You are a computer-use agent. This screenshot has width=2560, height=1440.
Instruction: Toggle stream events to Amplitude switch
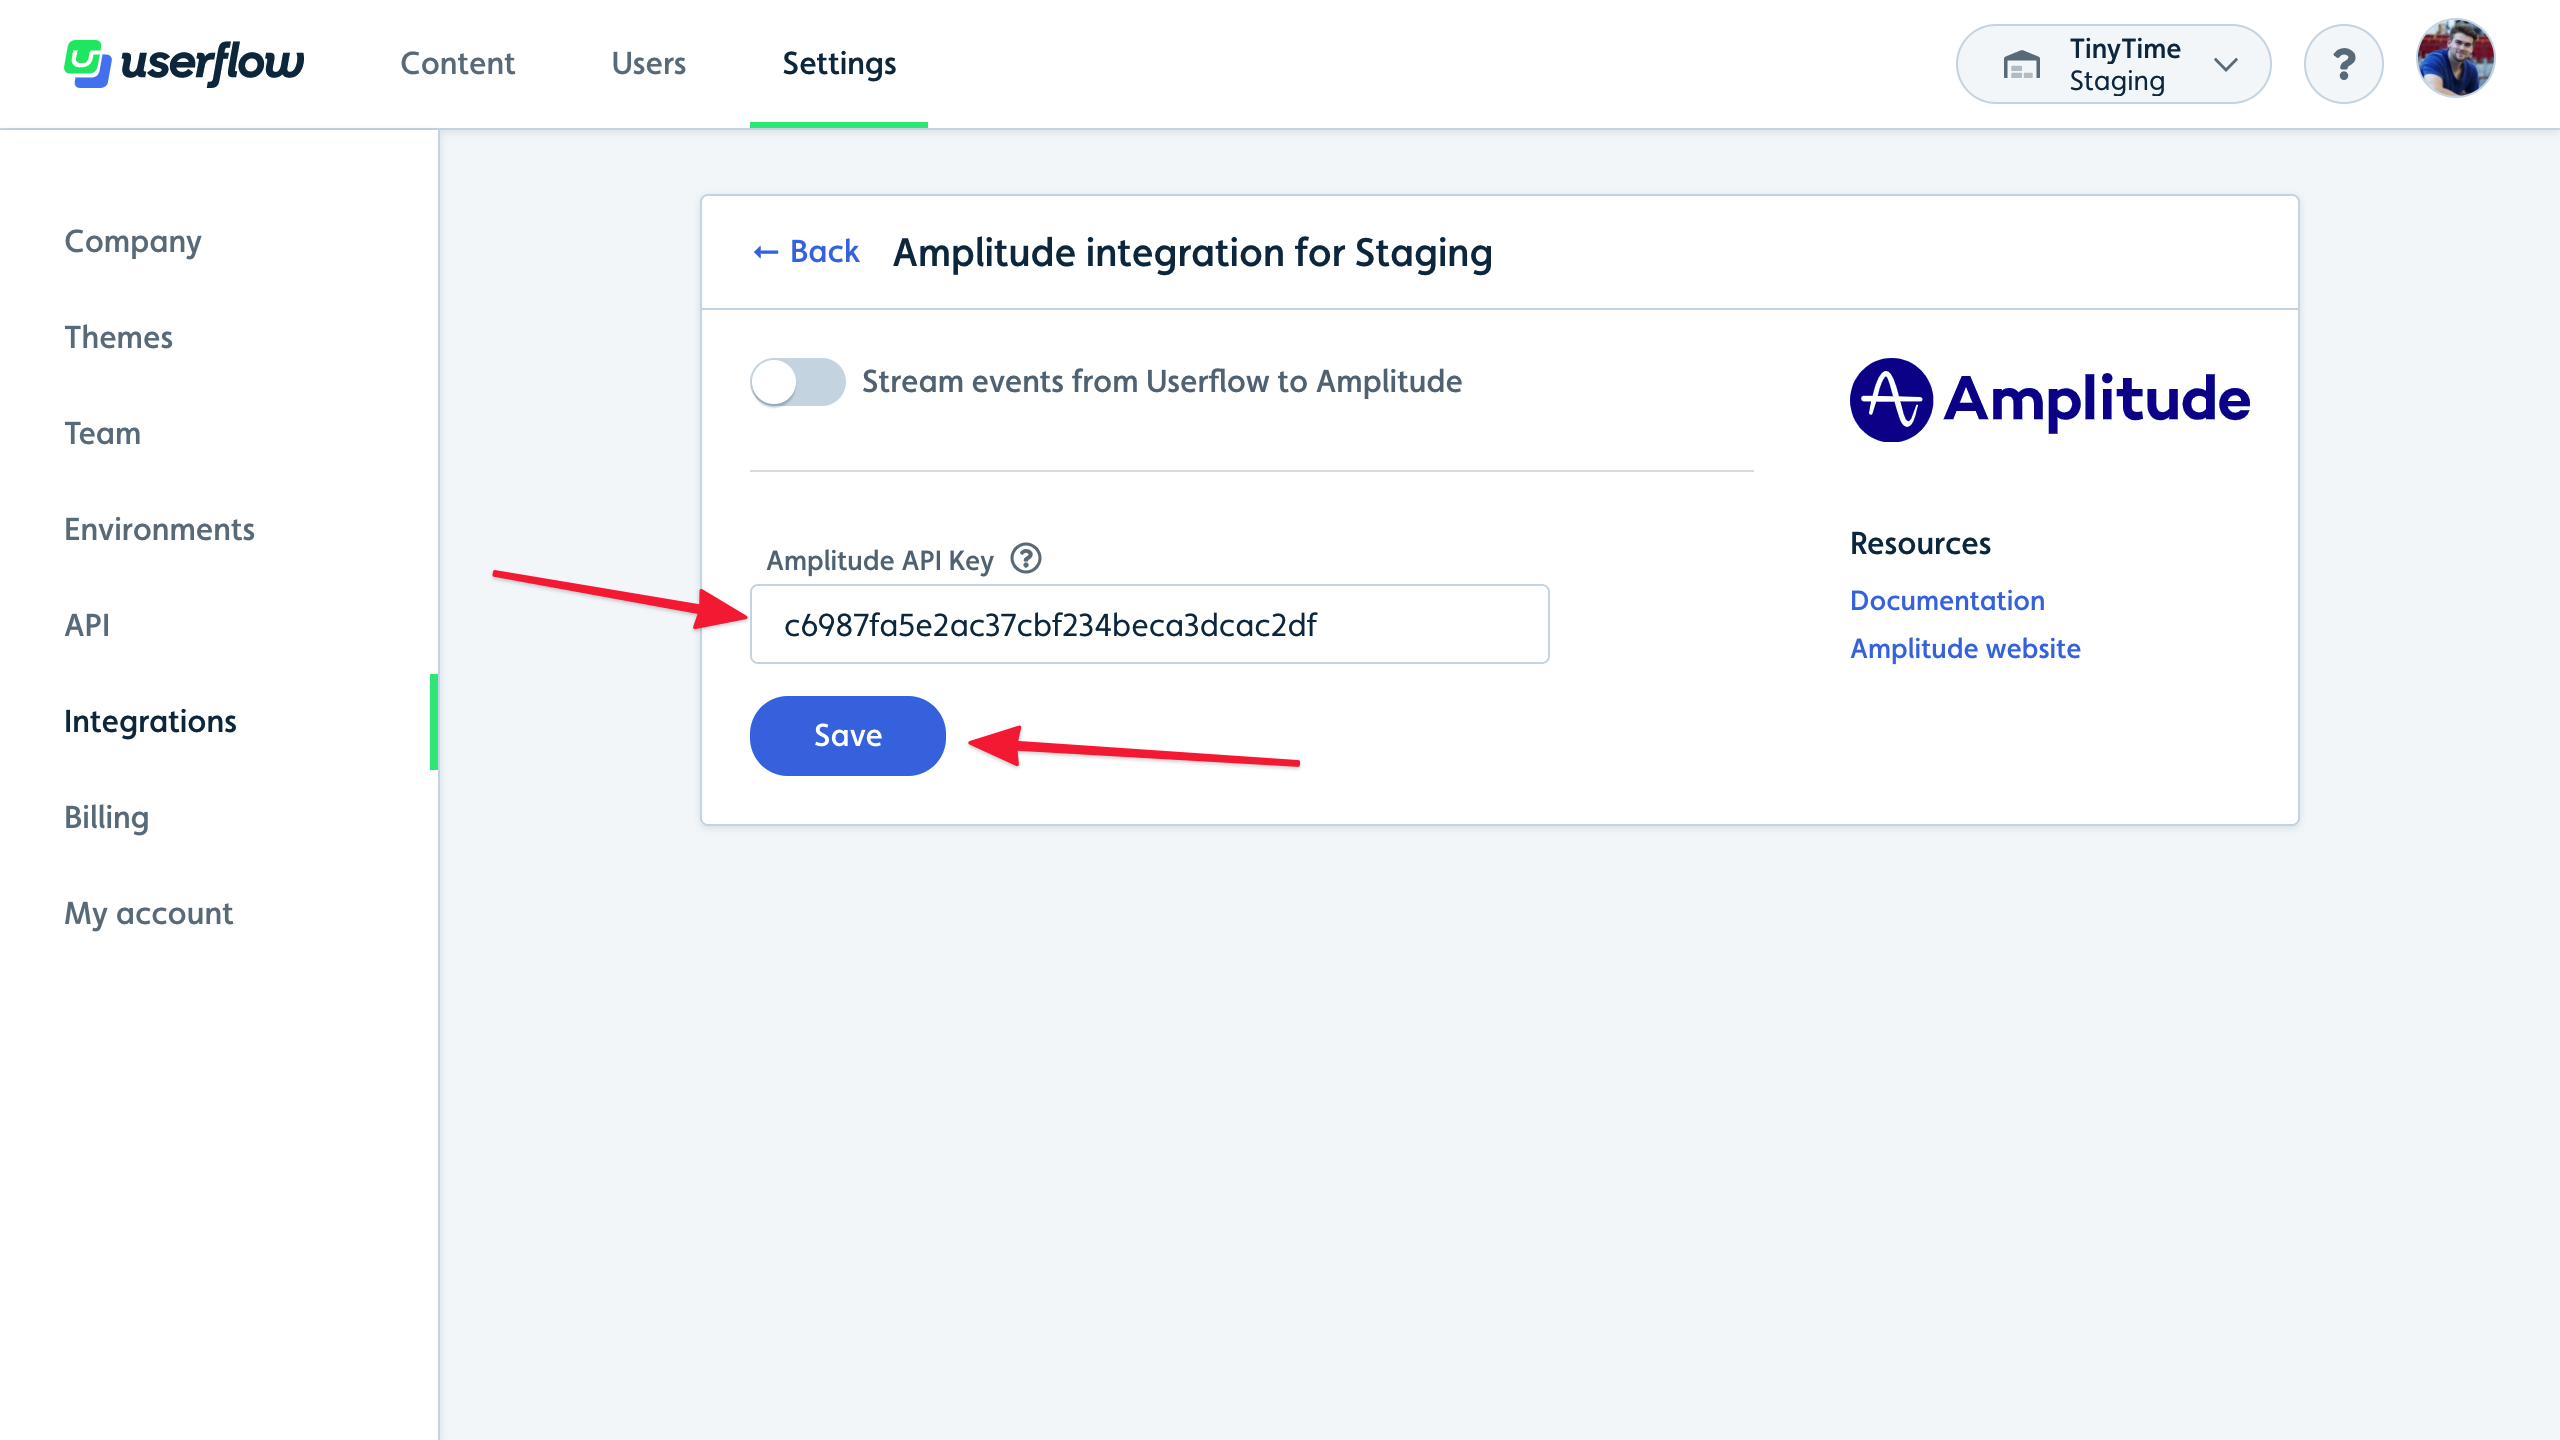795,380
